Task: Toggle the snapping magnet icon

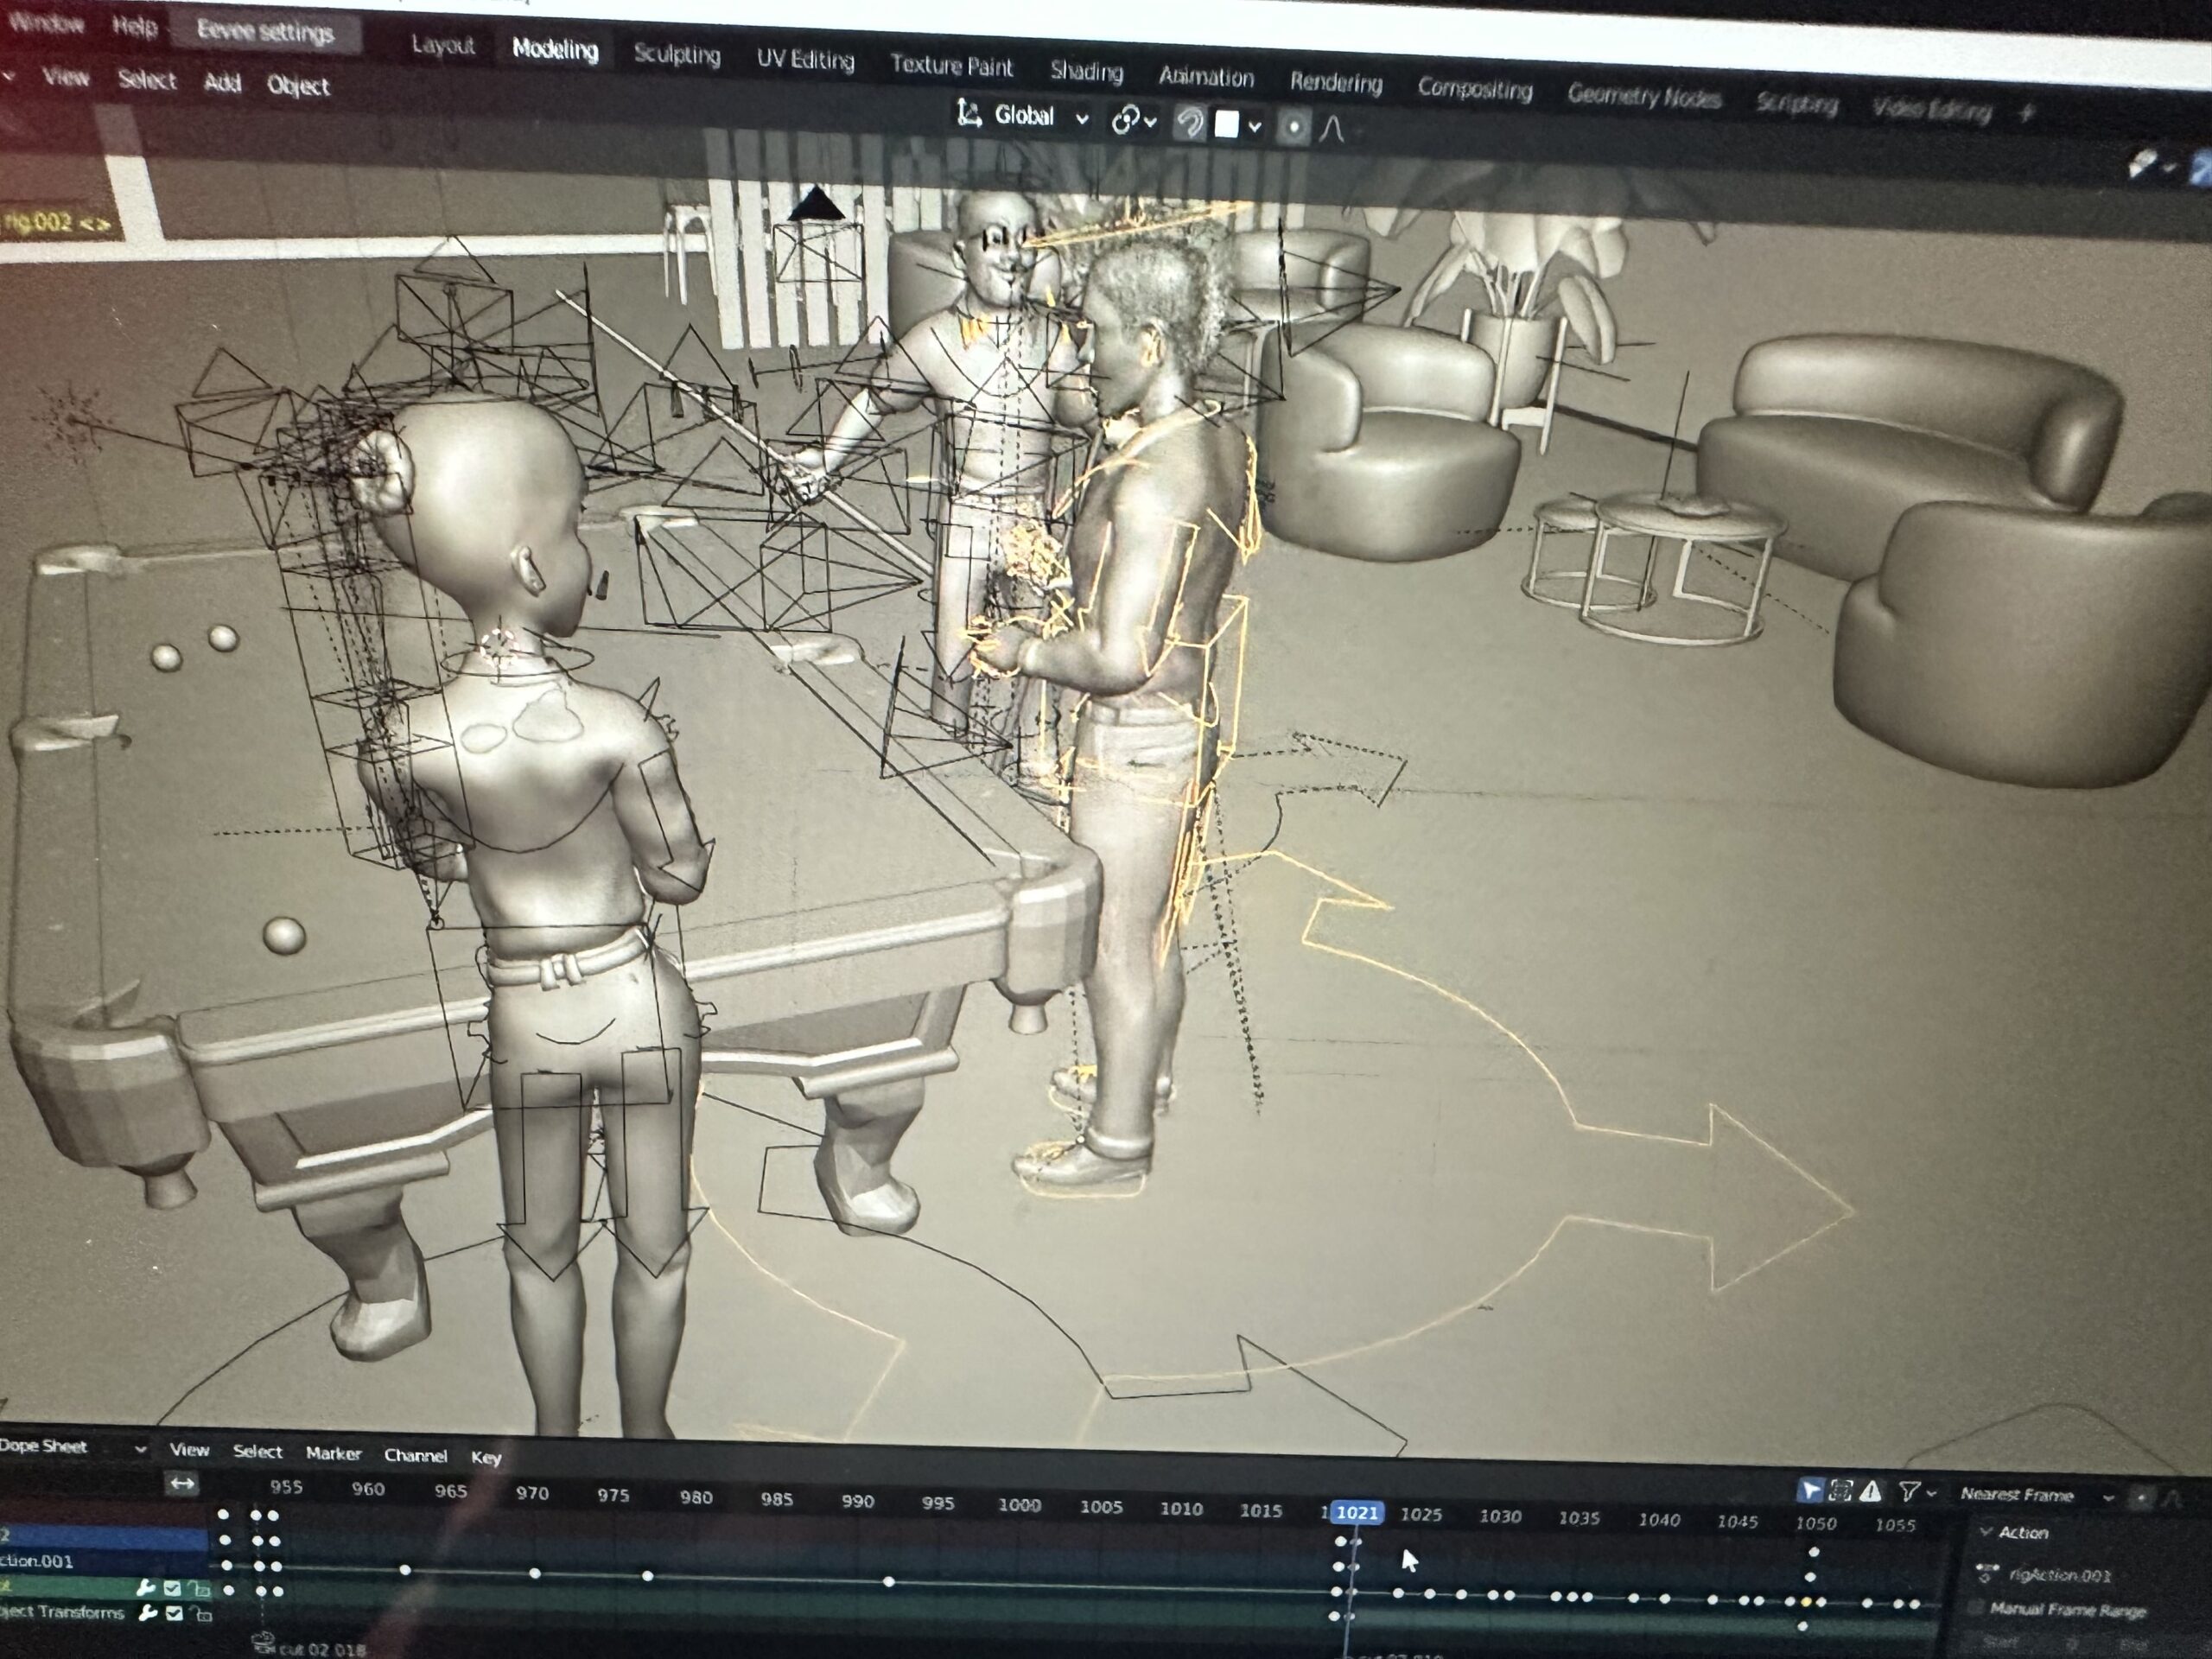Action: tap(1189, 124)
